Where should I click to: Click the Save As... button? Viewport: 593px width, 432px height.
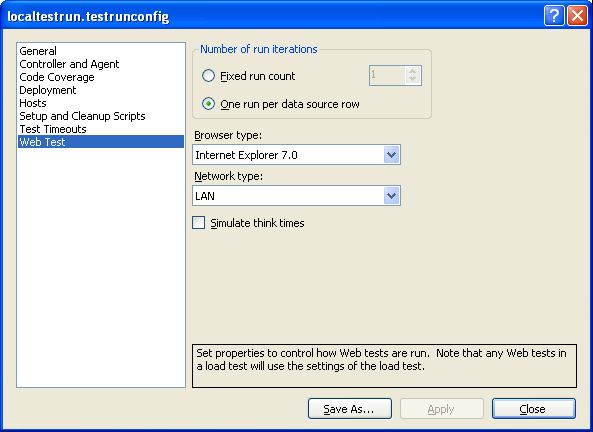(x=349, y=409)
